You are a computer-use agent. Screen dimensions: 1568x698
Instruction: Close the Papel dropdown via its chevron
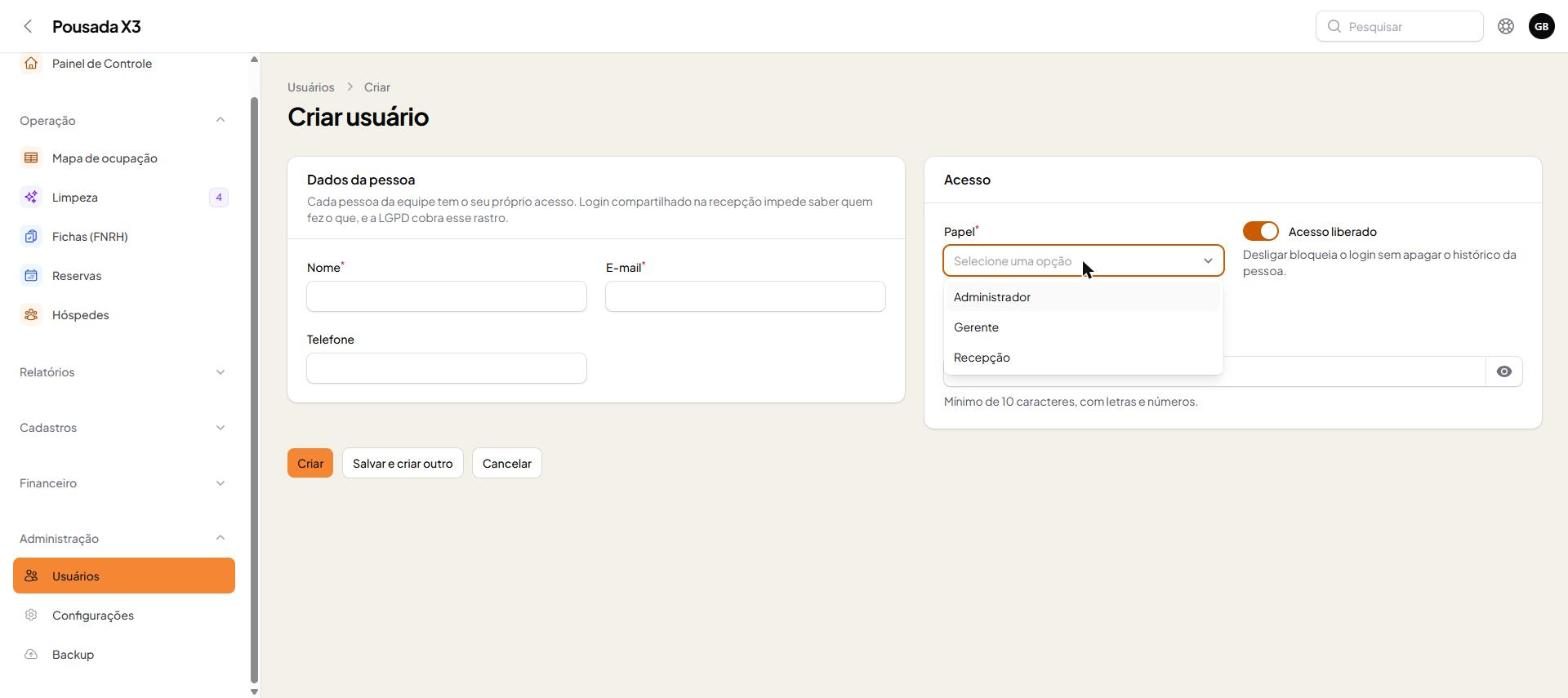coord(1208,261)
